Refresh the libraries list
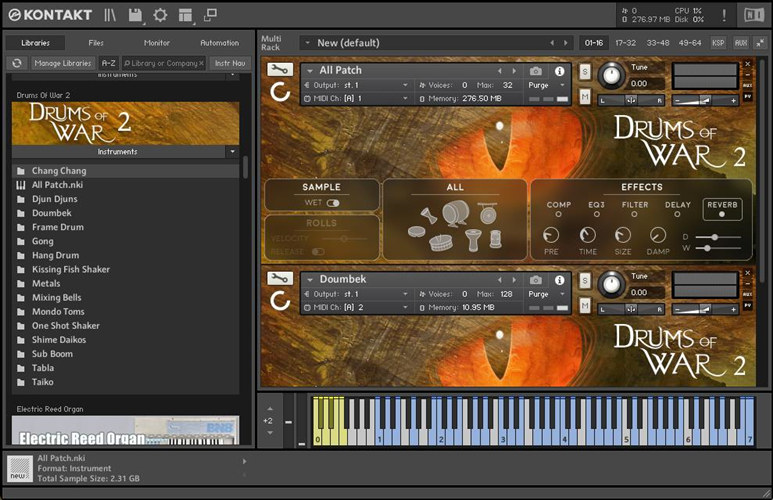The width and height of the screenshot is (773, 500). coord(17,63)
